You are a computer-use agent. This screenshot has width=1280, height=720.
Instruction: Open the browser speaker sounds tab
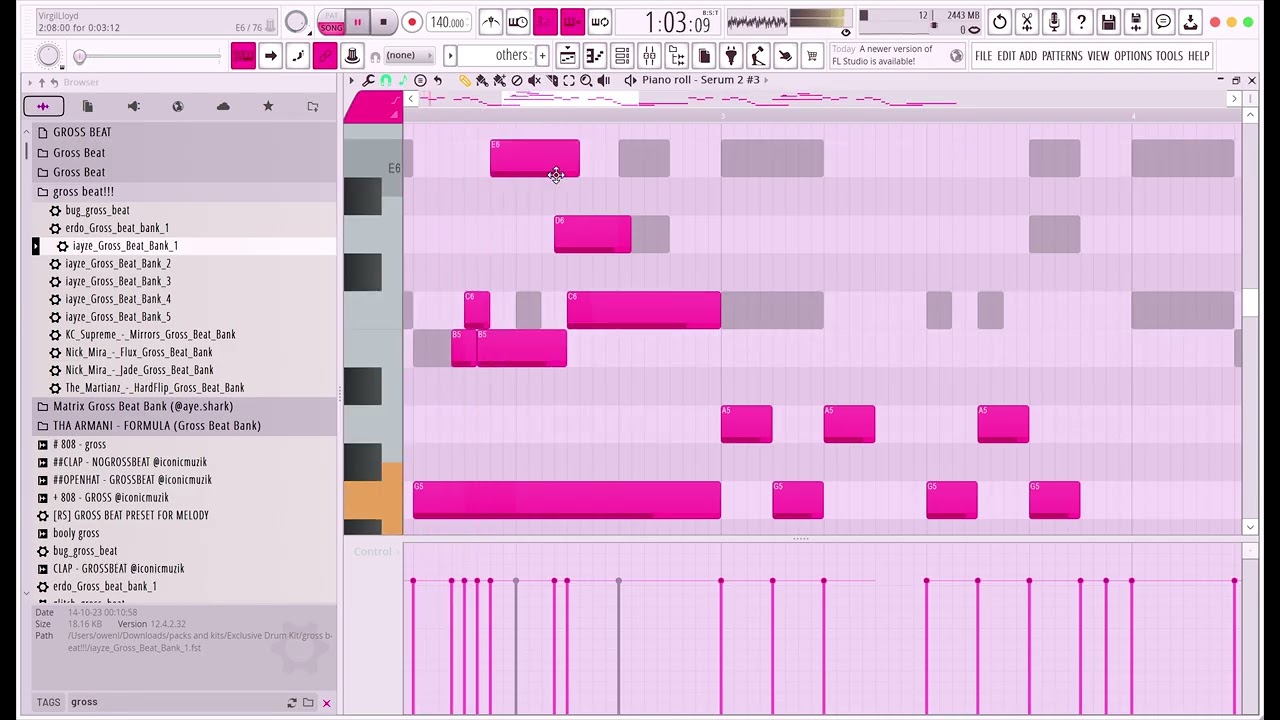133,106
